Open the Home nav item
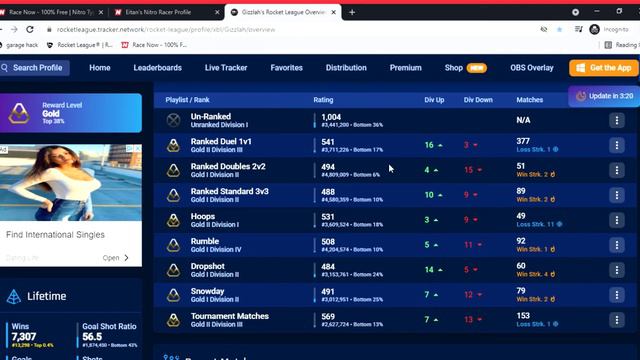 pos(100,68)
